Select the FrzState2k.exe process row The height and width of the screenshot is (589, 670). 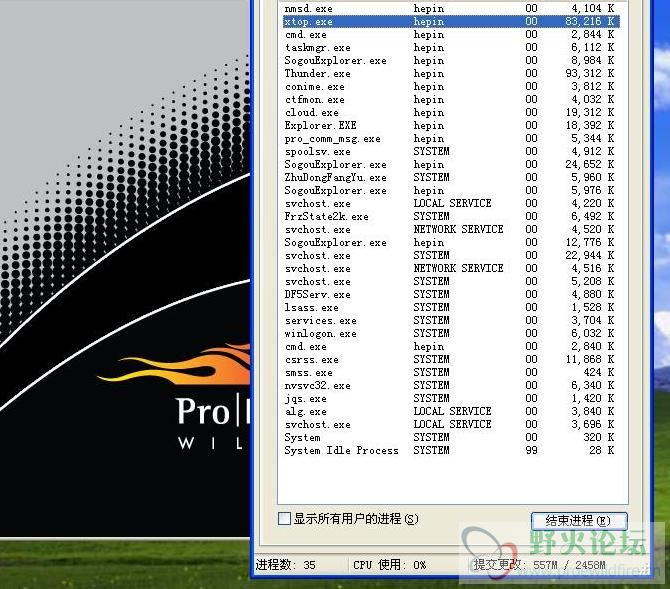click(451, 217)
